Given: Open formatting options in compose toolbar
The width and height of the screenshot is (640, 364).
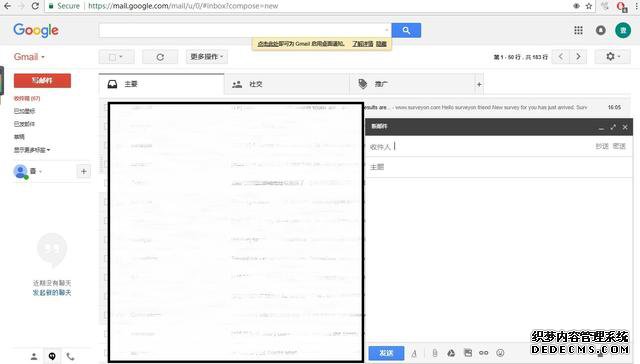Looking at the screenshot, I should pyautogui.click(x=414, y=353).
